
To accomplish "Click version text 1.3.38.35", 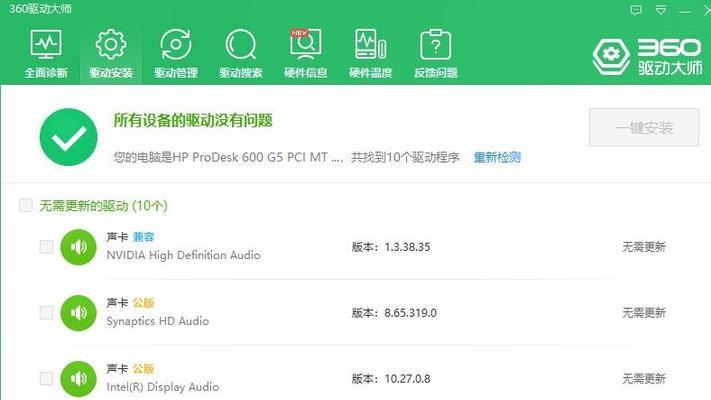I will 407,247.
